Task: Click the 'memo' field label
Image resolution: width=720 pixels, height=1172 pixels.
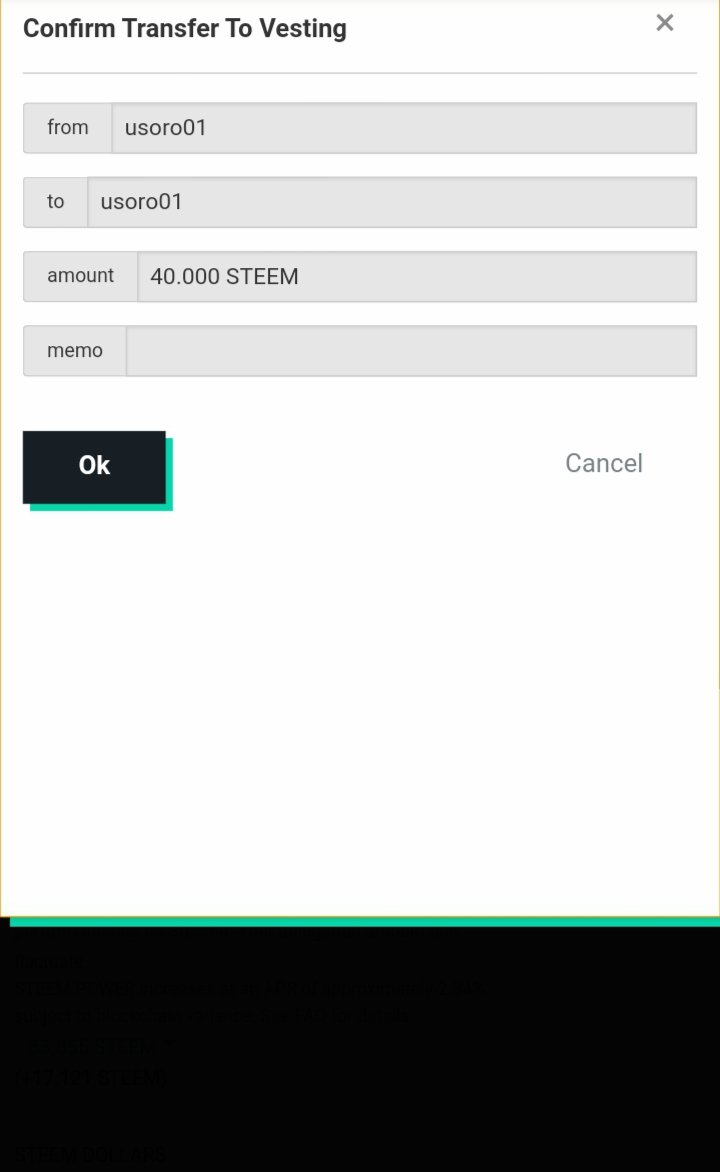Action: 75,351
